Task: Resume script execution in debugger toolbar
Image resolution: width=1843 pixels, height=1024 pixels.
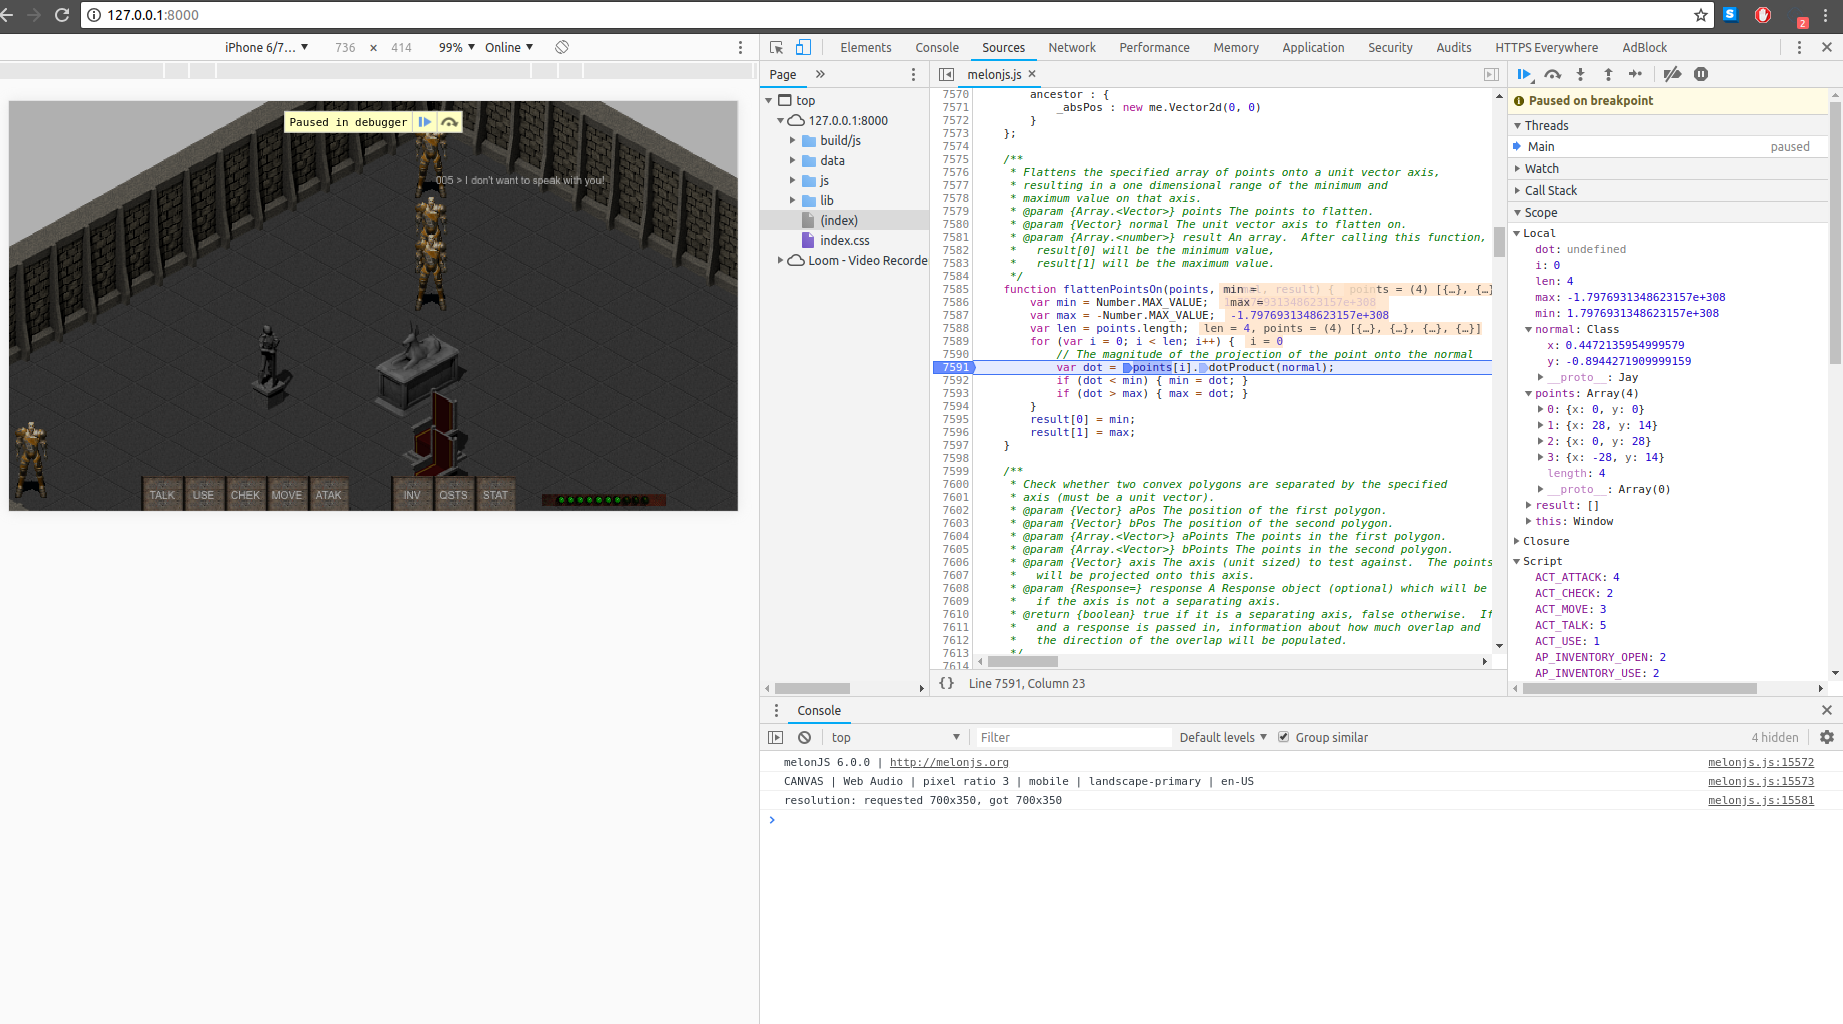Action: (1524, 74)
